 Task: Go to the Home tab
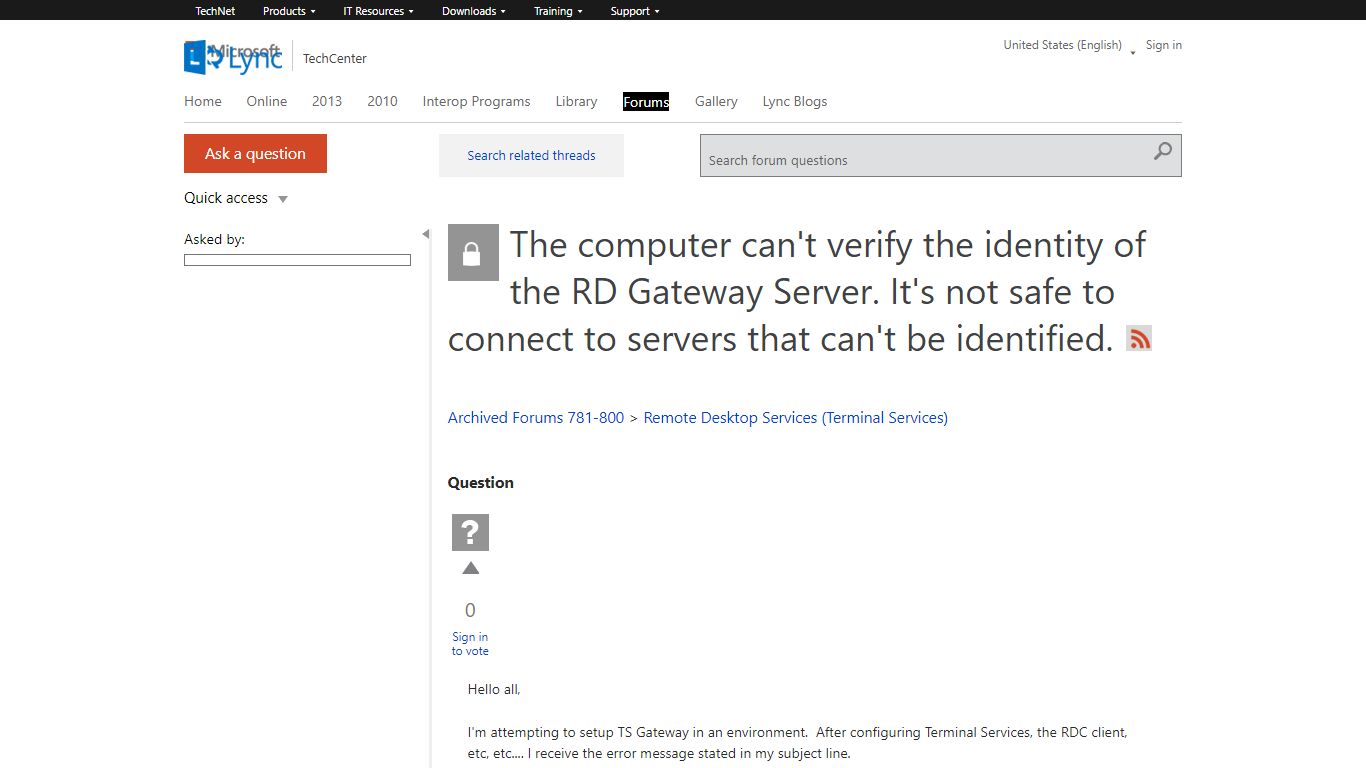click(x=203, y=101)
